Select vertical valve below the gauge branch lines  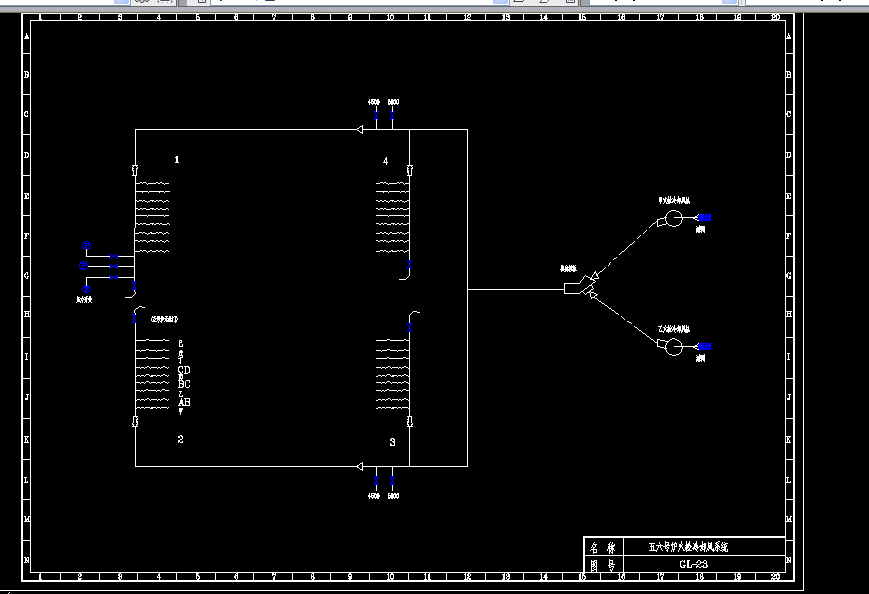tap(134, 286)
